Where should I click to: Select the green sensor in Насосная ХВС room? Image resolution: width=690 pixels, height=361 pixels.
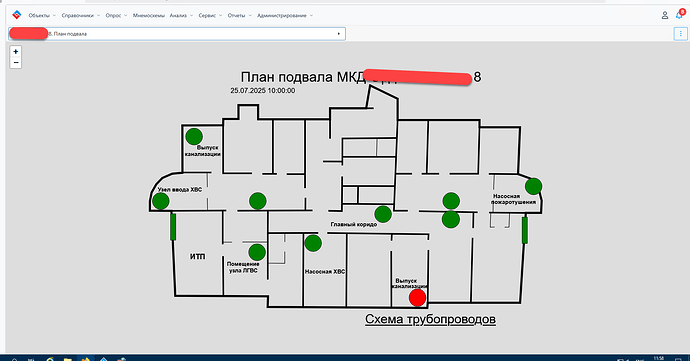coord(313,243)
